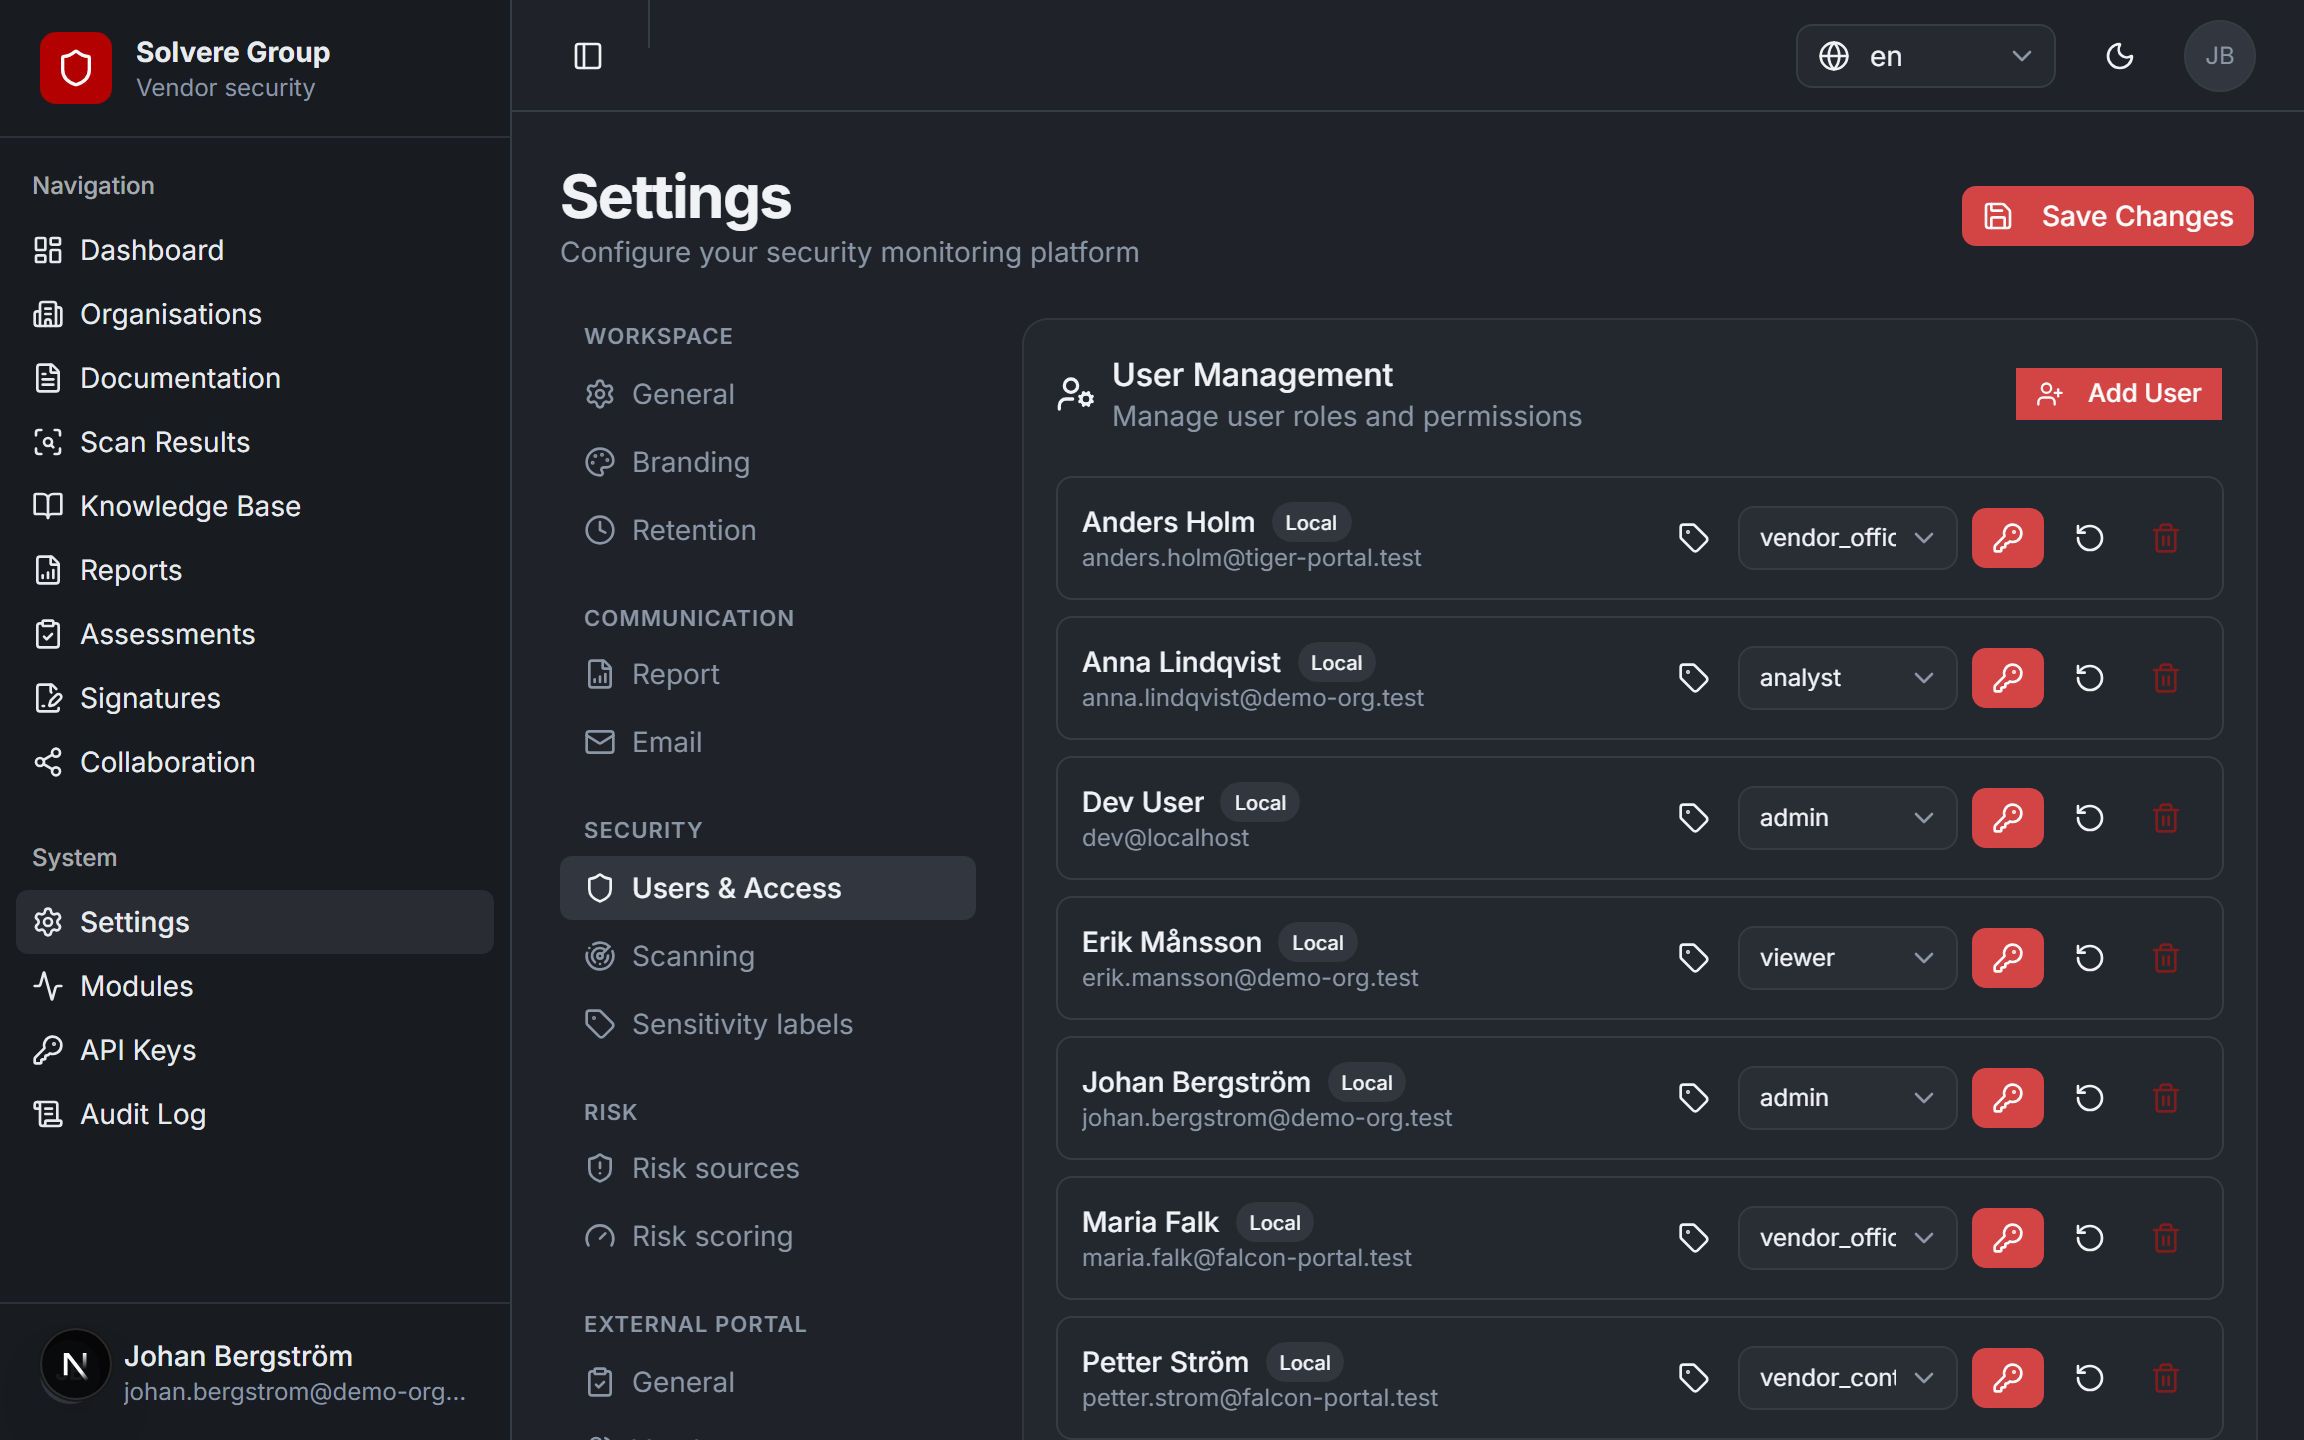Click the key icon for Erik Månsson

pyautogui.click(x=2007, y=958)
